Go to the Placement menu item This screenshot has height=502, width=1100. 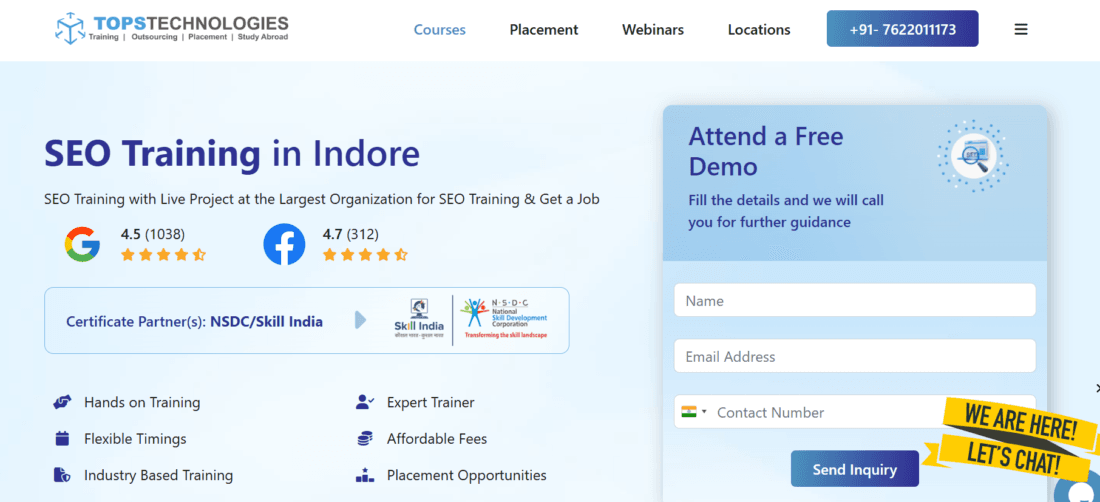(544, 29)
